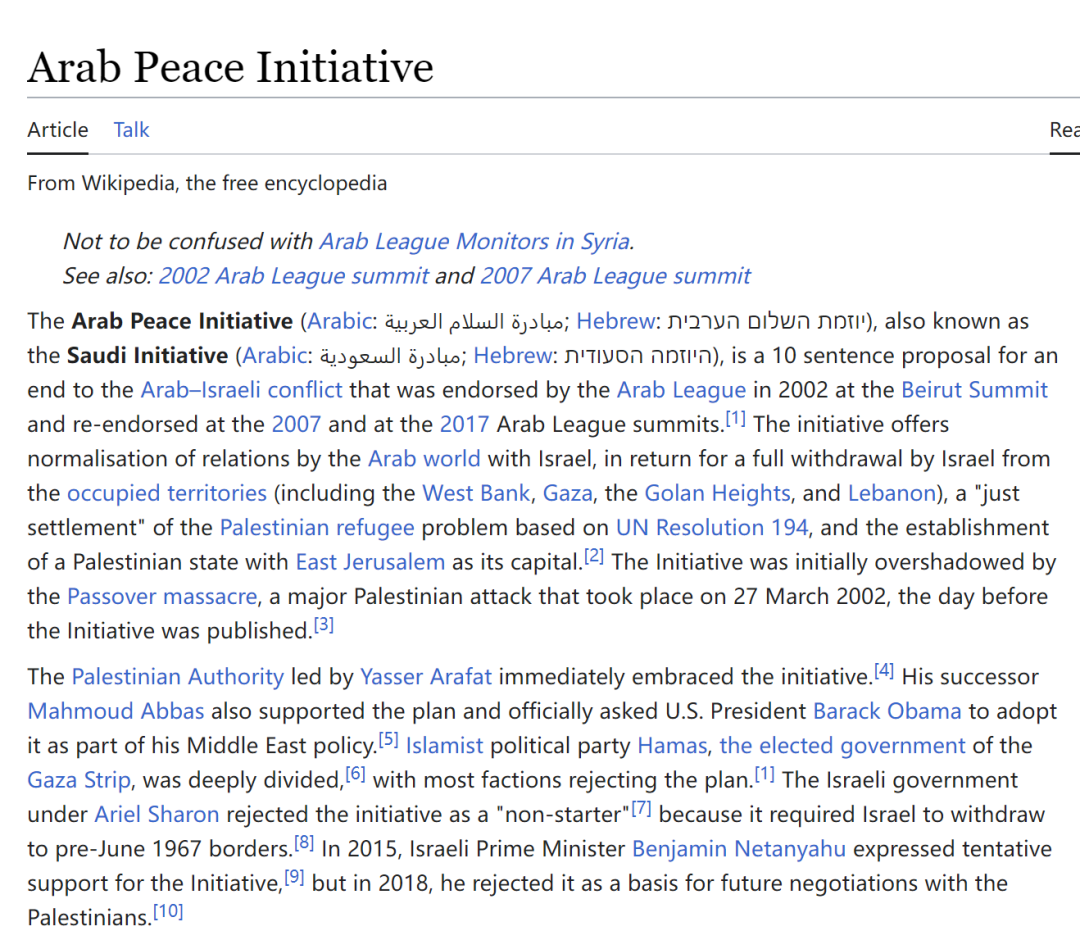Image resolution: width=1080 pixels, height=940 pixels.
Task: Open the West Bank link
Action: coord(476,493)
